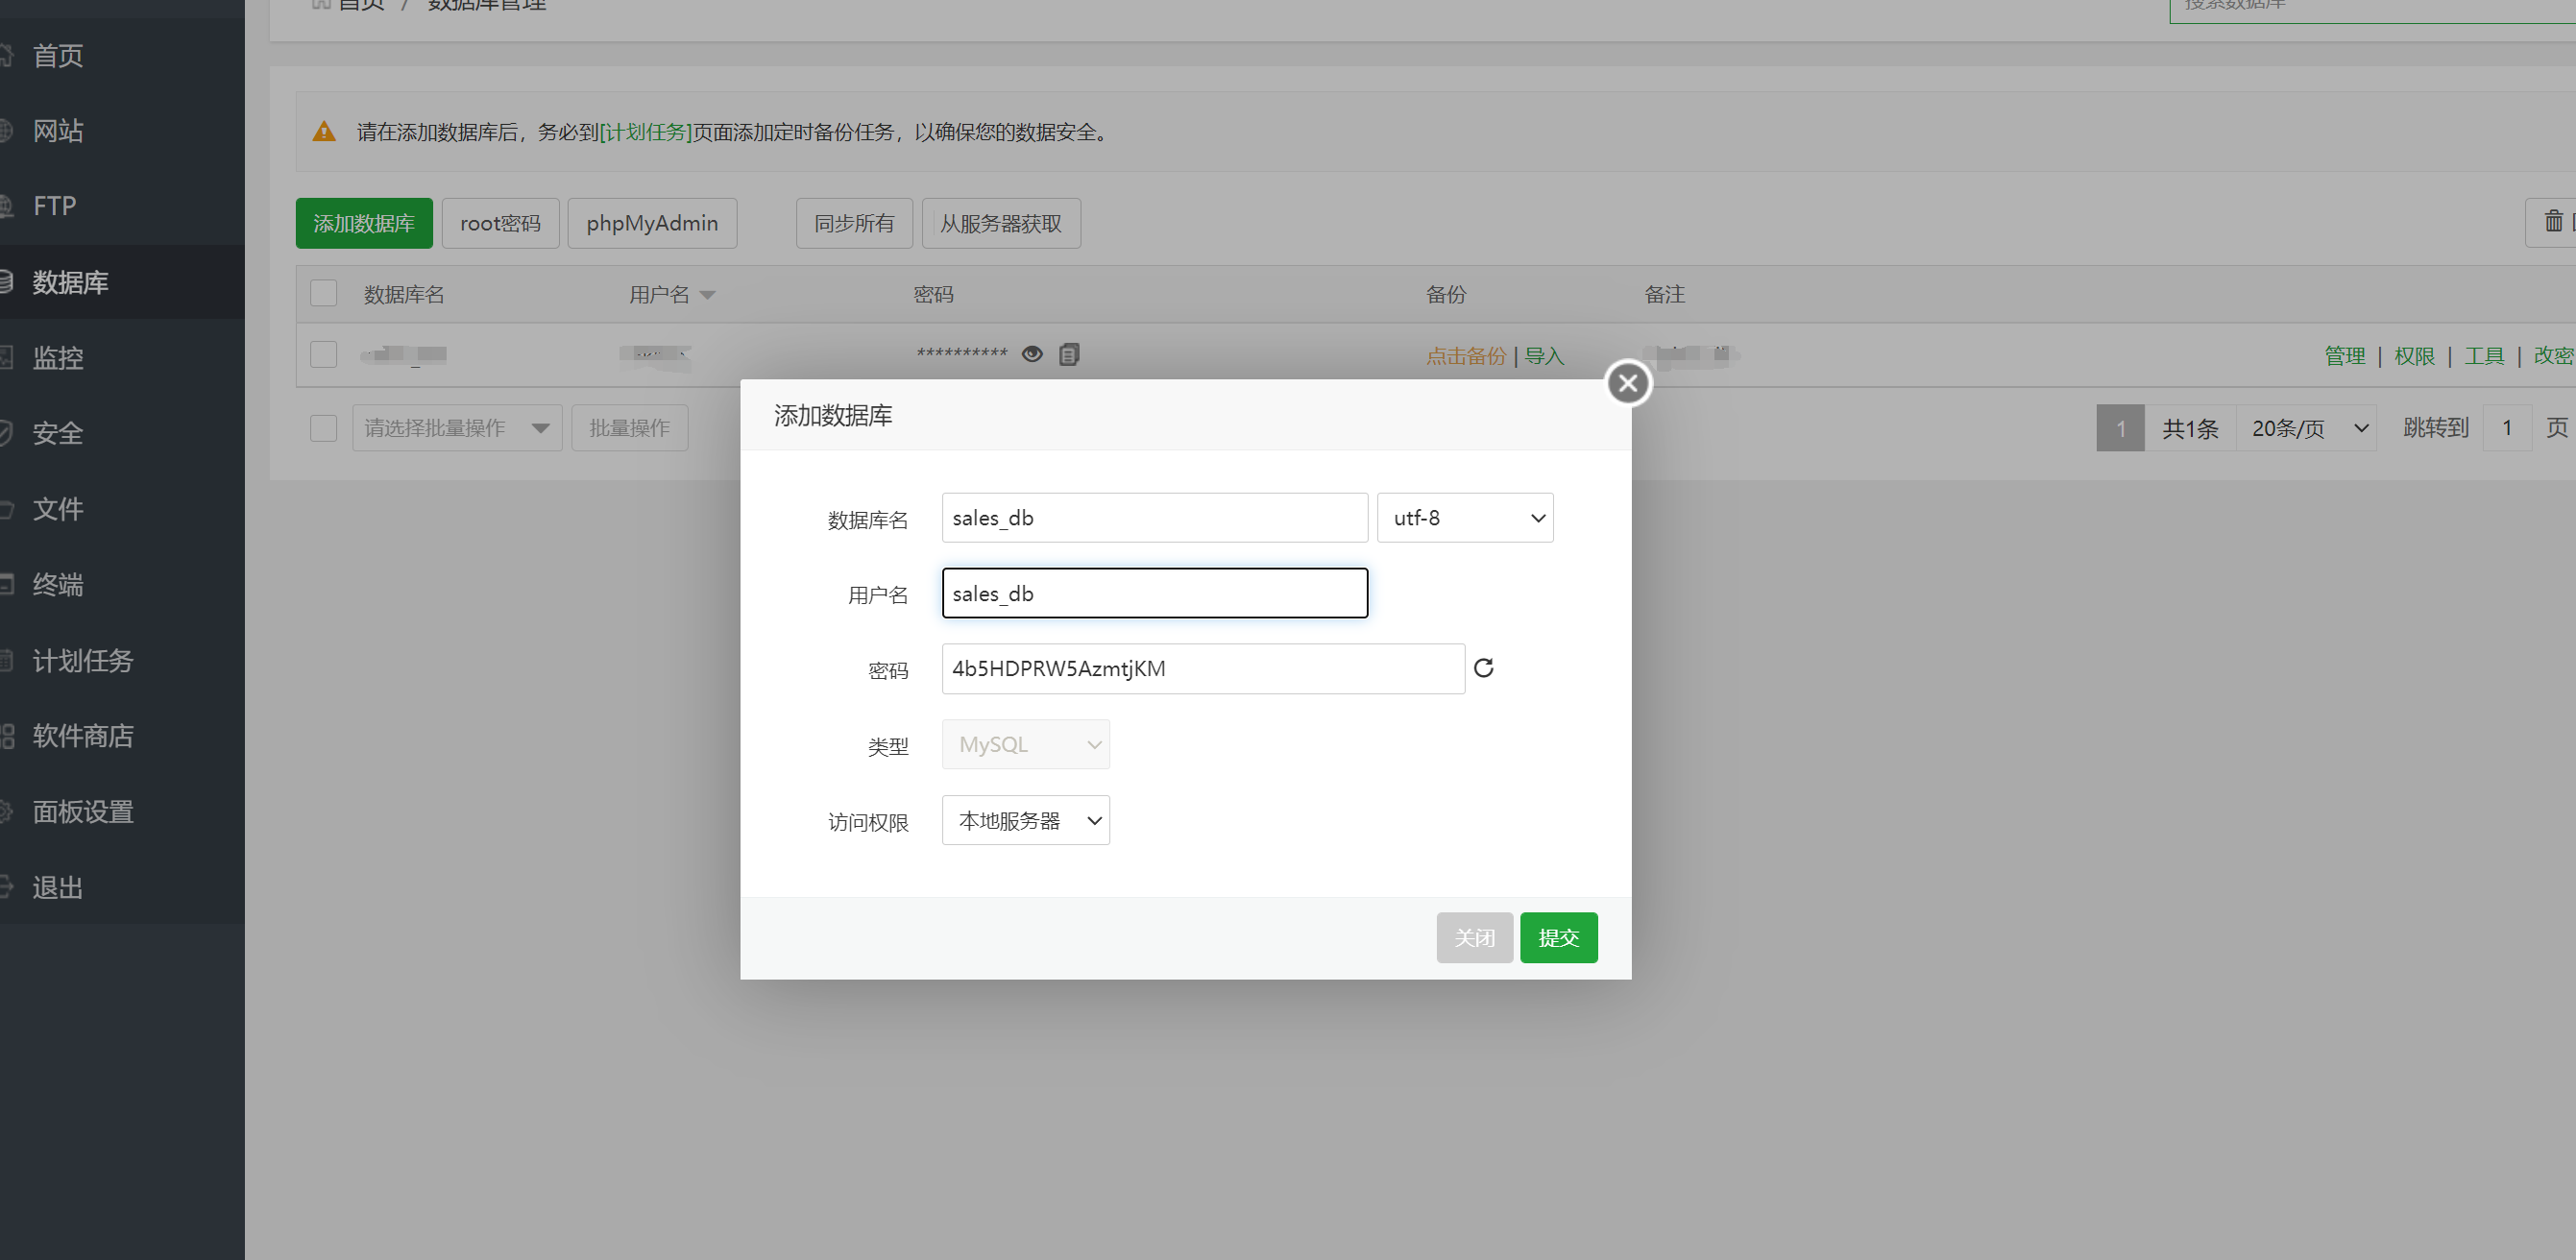Click the green 提交 submit button
Screen dimensions: 2576x1260
[1558, 938]
